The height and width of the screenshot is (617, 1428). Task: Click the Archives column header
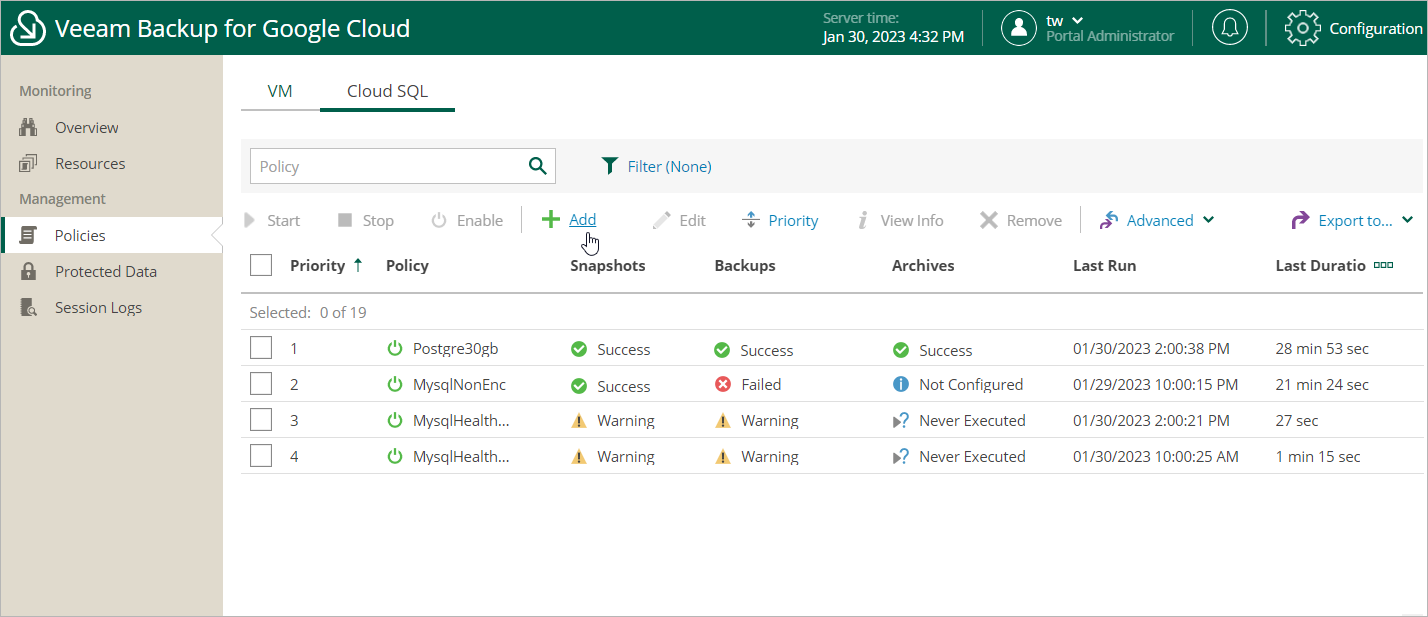[x=923, y=265]
